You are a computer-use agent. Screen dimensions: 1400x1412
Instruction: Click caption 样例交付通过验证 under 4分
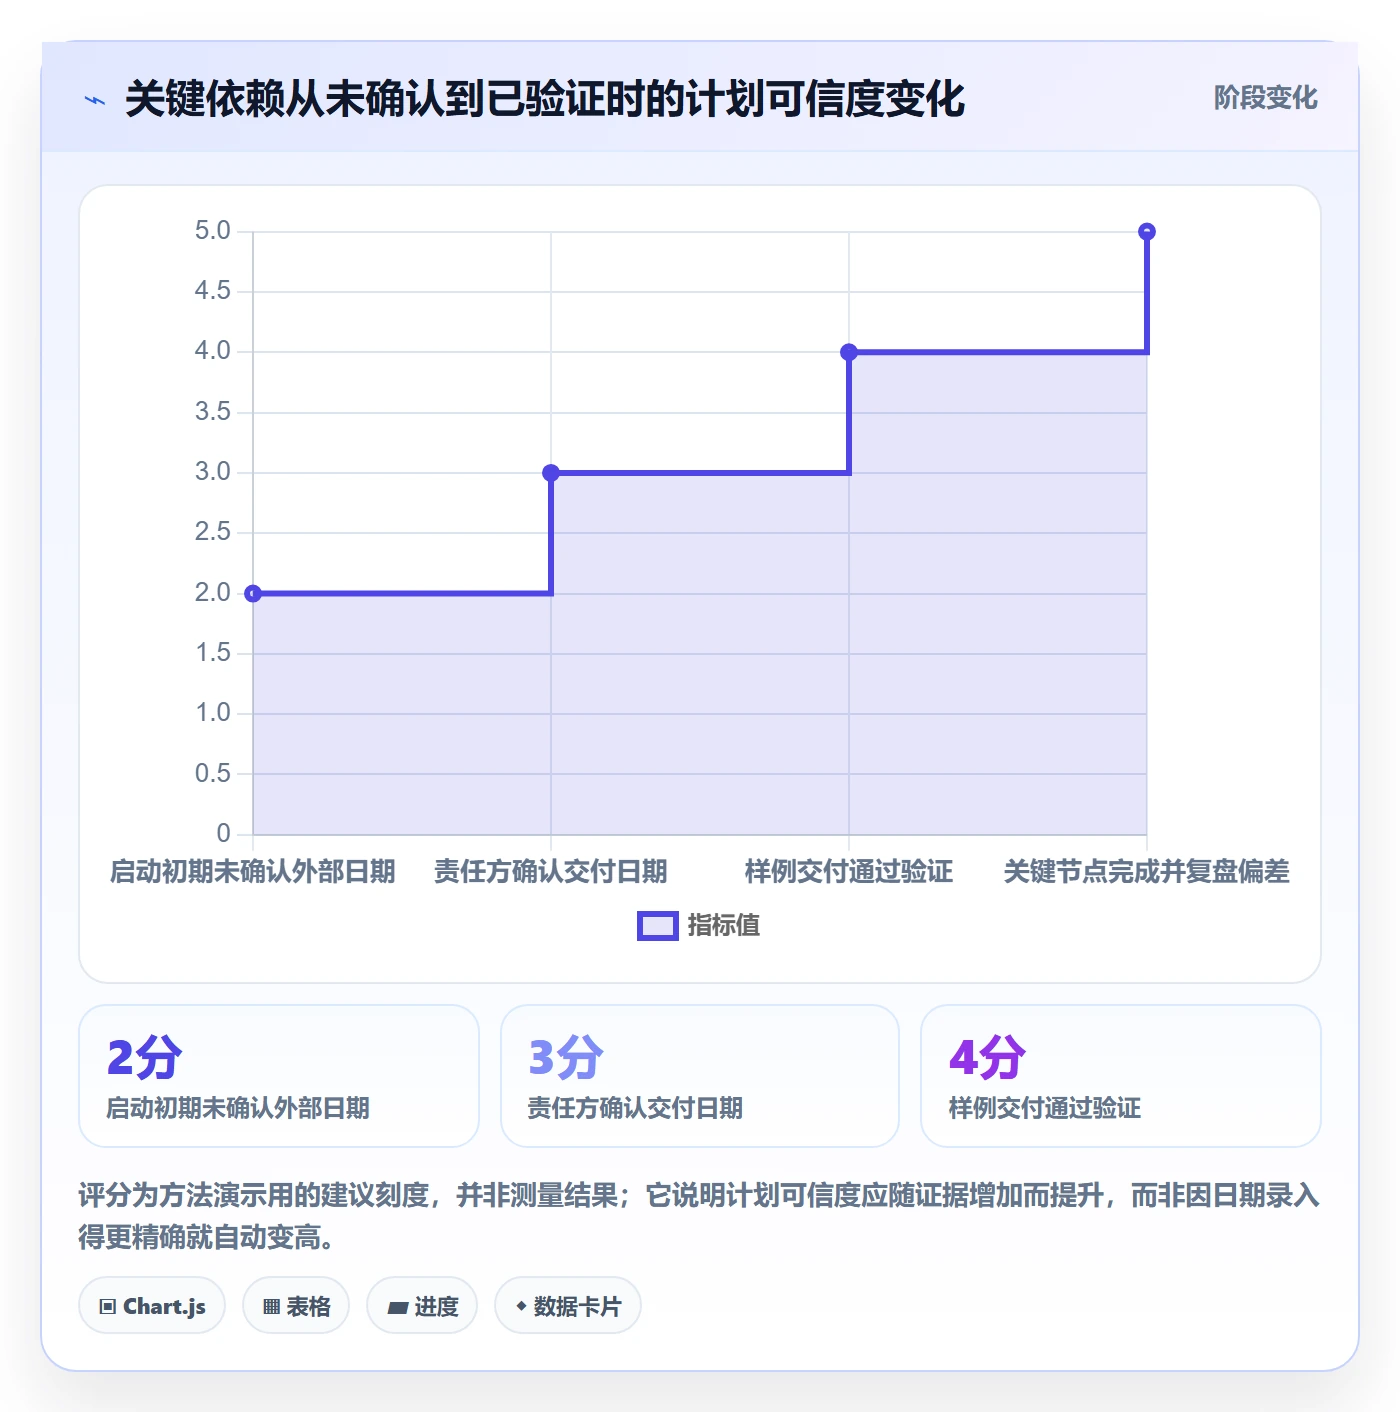[x=1045, y=1108]
